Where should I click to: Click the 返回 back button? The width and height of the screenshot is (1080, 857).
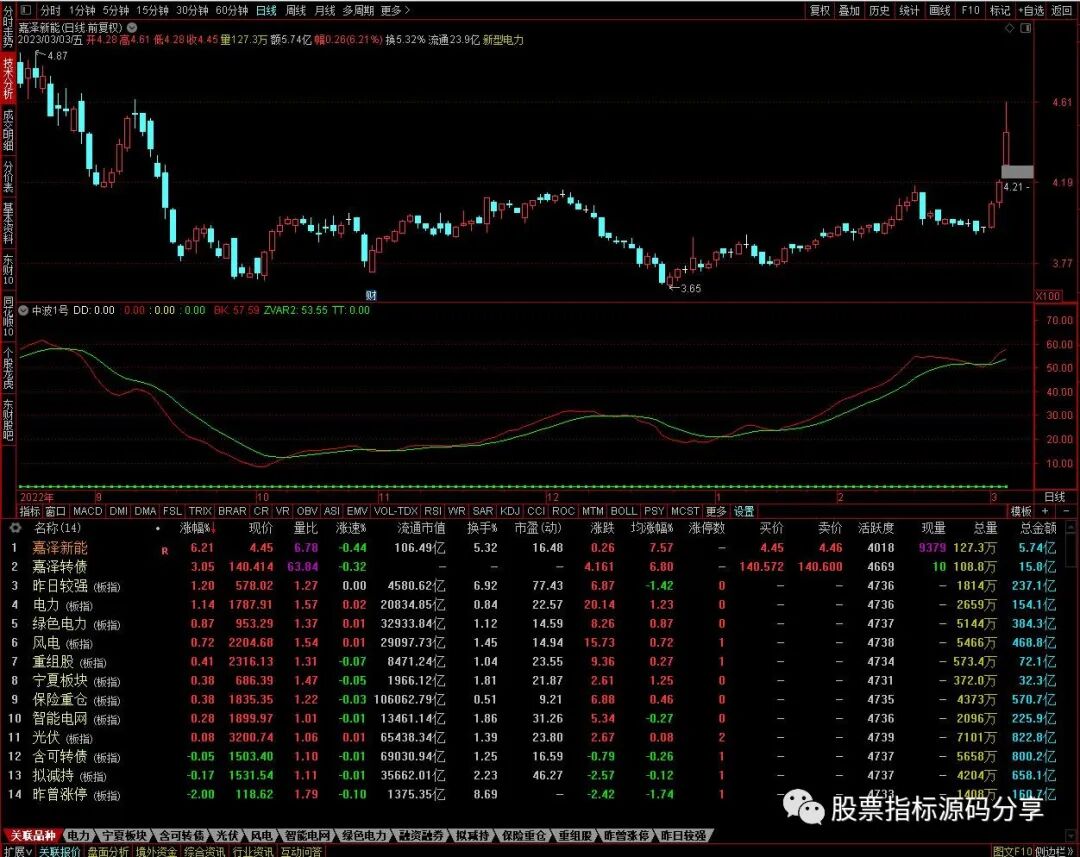click(1061, 10)
